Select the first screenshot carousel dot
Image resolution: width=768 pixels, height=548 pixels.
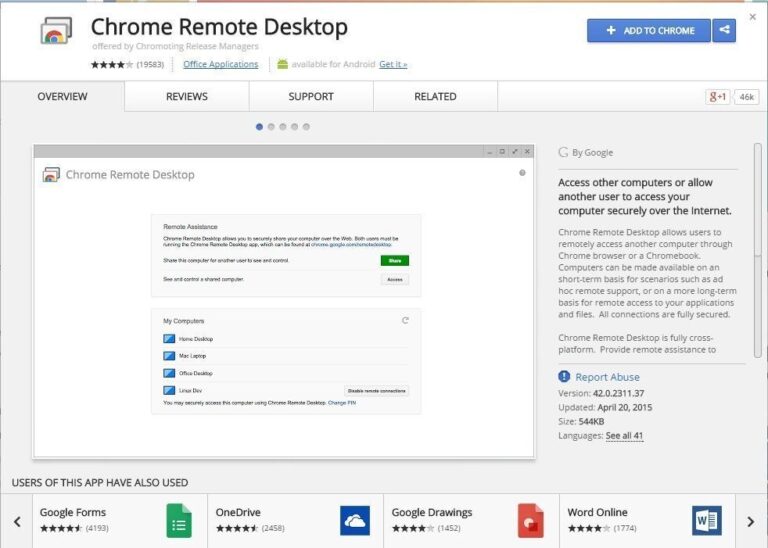point(259,127)
